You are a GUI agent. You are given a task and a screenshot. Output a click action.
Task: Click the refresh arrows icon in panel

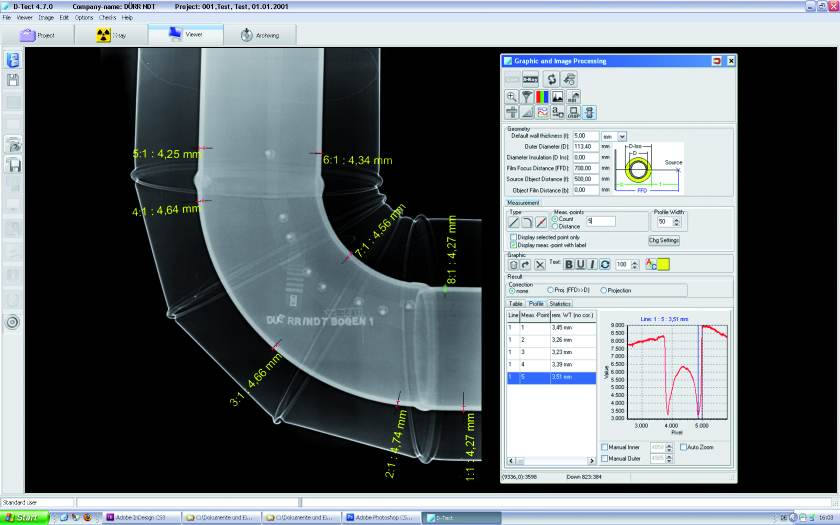551,77
